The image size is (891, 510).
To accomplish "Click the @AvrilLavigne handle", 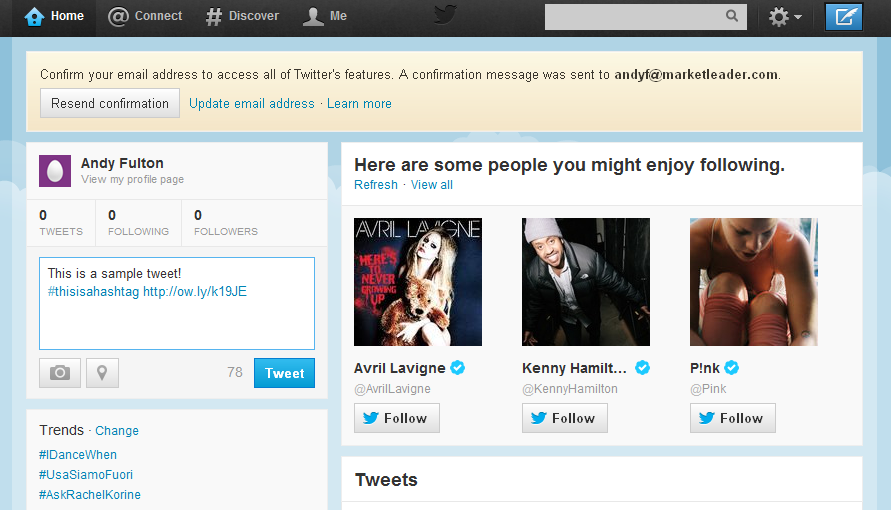I will (x=392, y=389).
